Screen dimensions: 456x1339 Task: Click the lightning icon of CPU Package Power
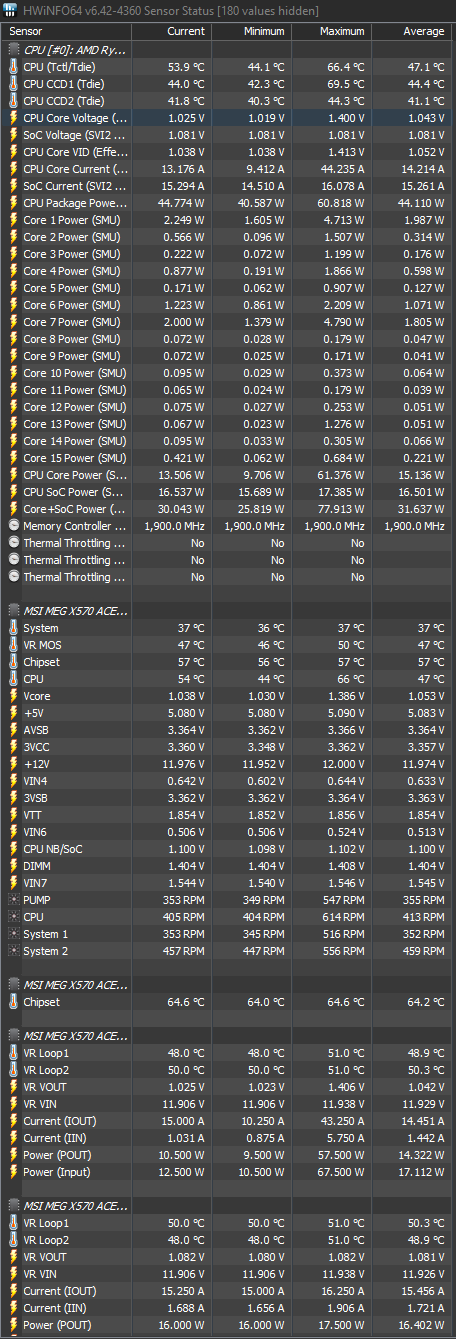pyautogui.click(x=13, y=203)
